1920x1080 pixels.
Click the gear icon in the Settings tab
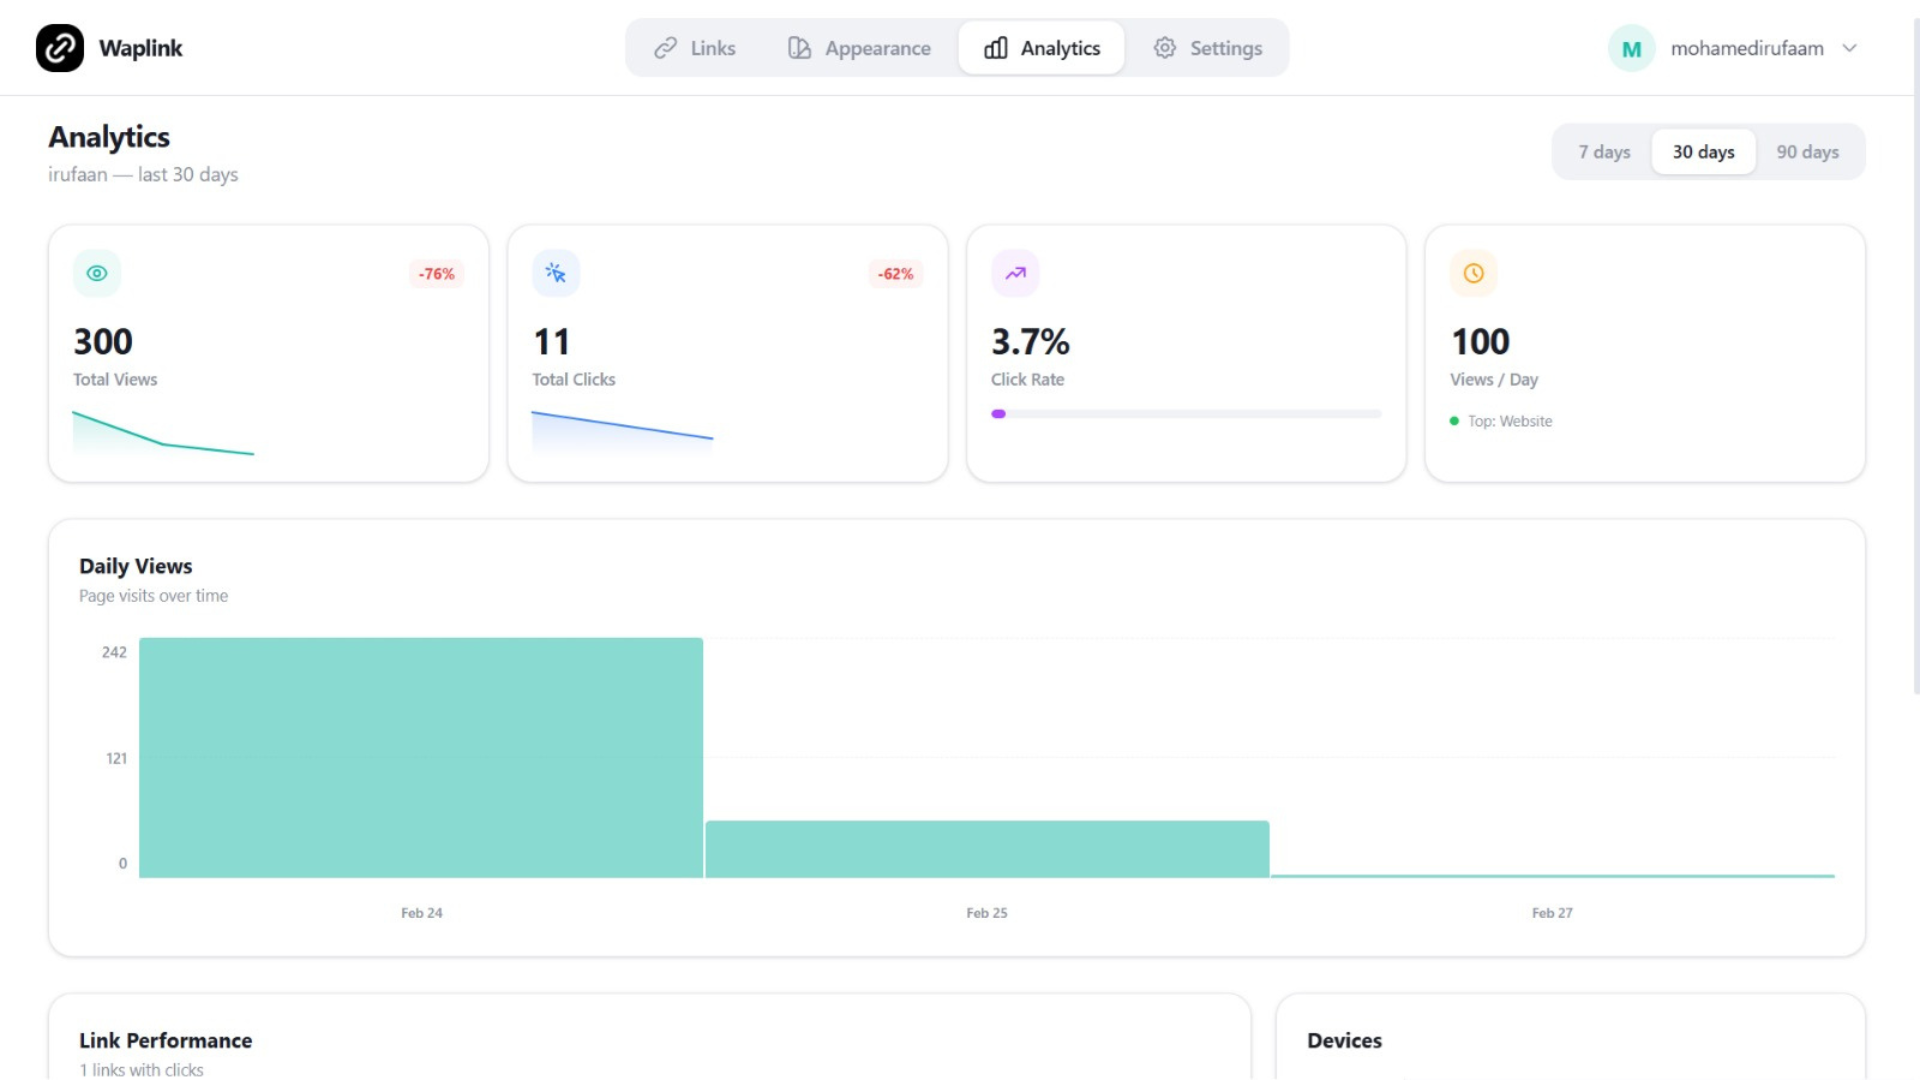pos(1164,48)
